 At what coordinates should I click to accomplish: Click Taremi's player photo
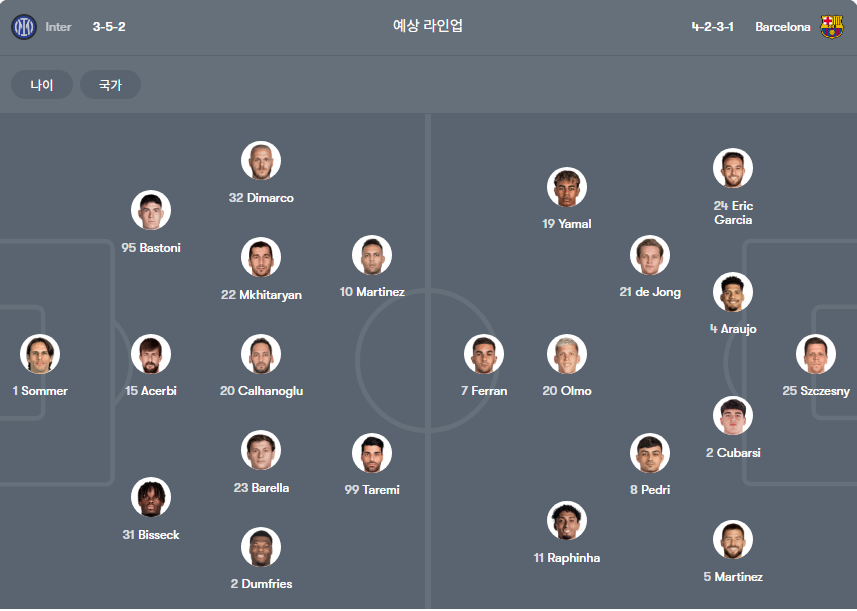click(x=372, y=453)
